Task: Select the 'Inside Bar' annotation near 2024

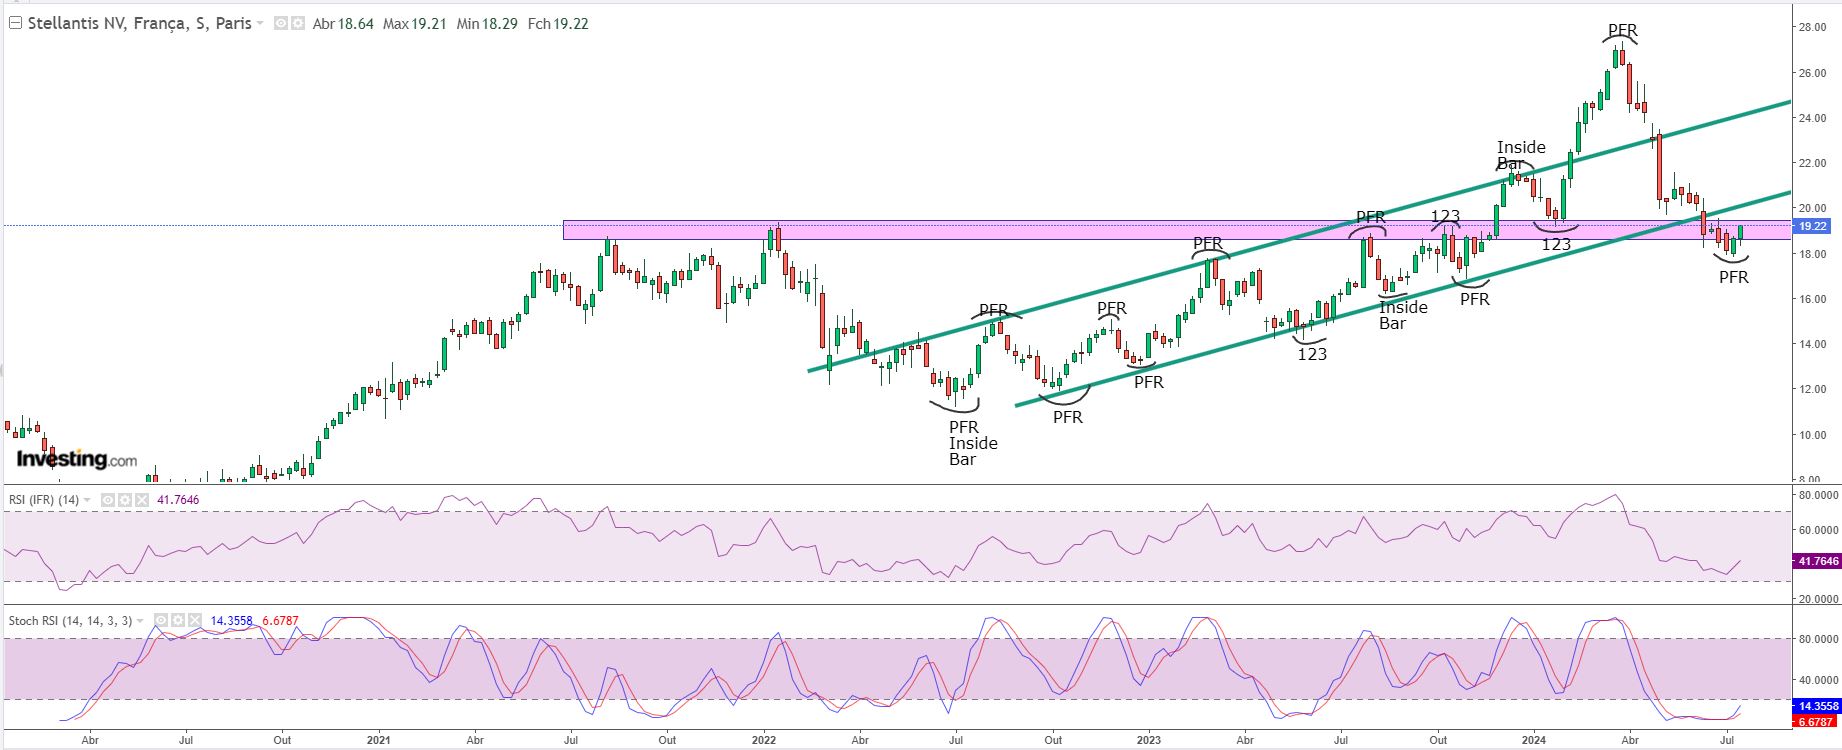Action: 1521,155
